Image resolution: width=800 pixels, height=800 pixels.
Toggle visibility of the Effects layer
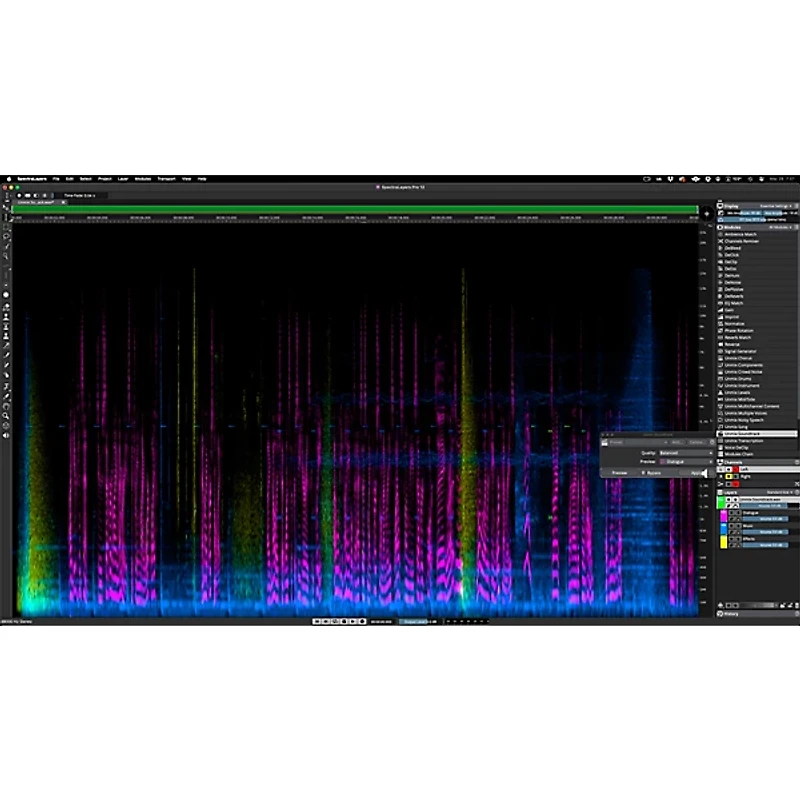[731, 539]
